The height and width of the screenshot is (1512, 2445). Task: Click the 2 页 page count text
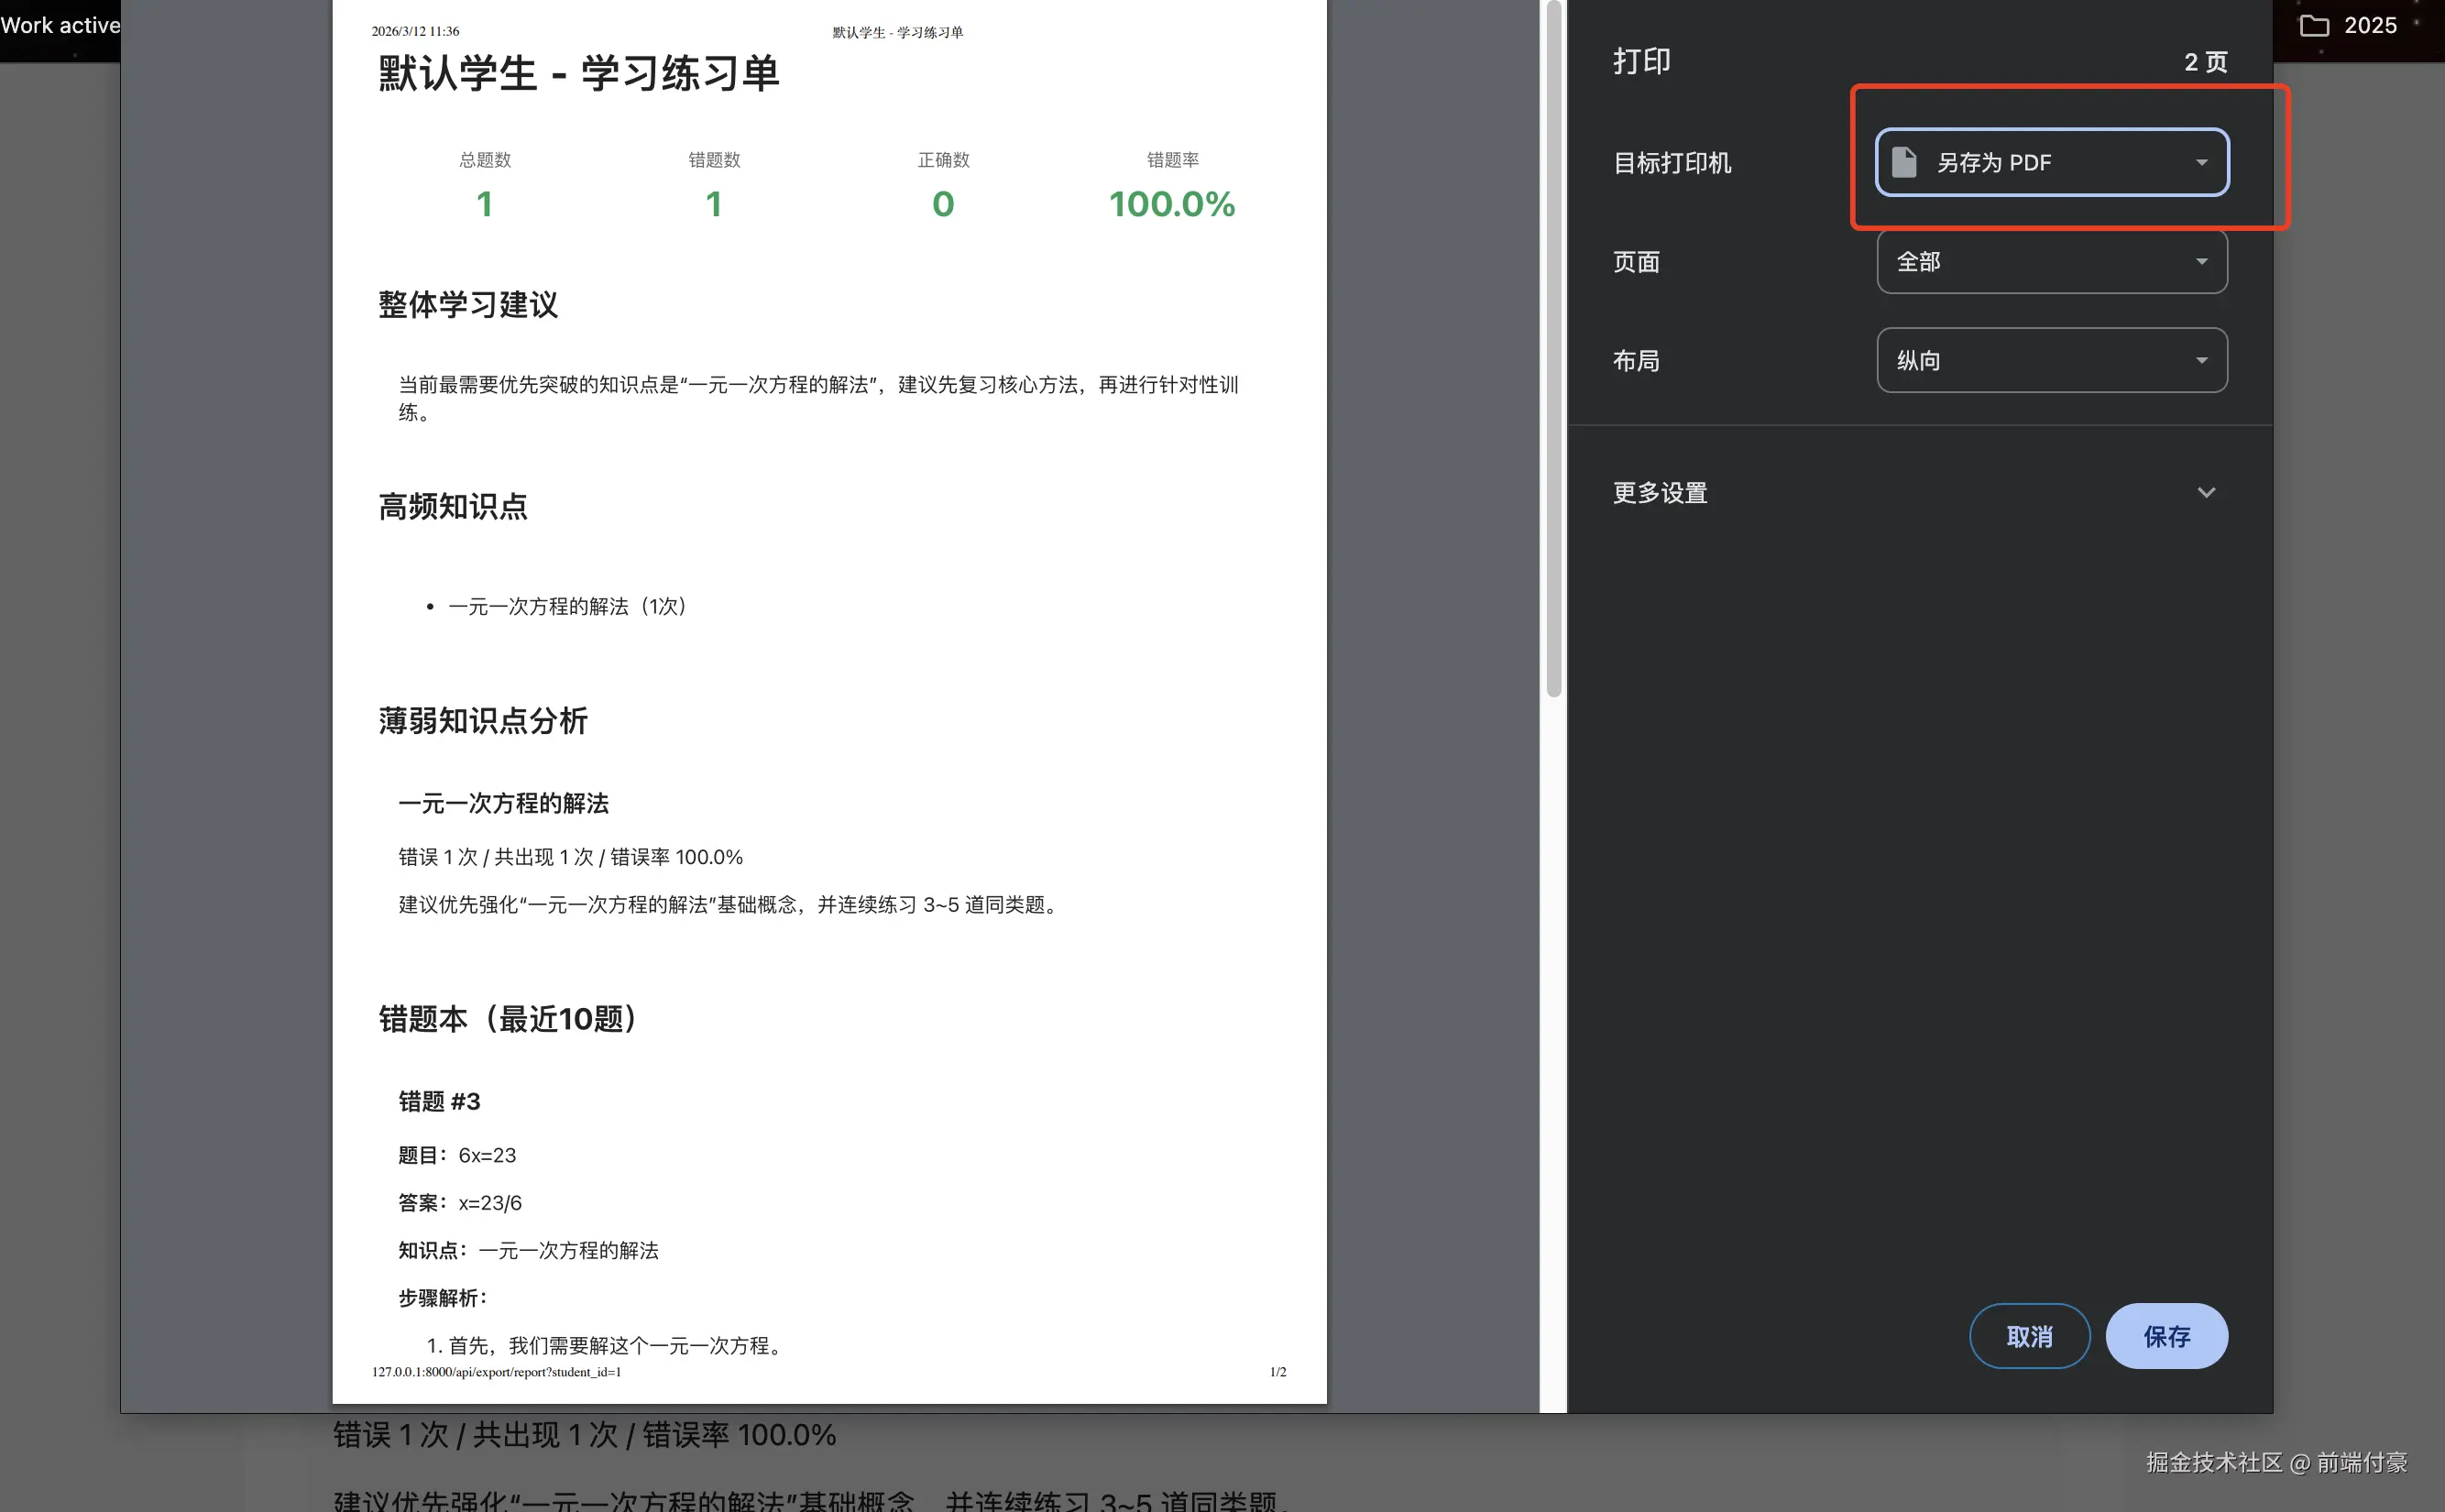pyautogui.click(x=2205, y=62)
